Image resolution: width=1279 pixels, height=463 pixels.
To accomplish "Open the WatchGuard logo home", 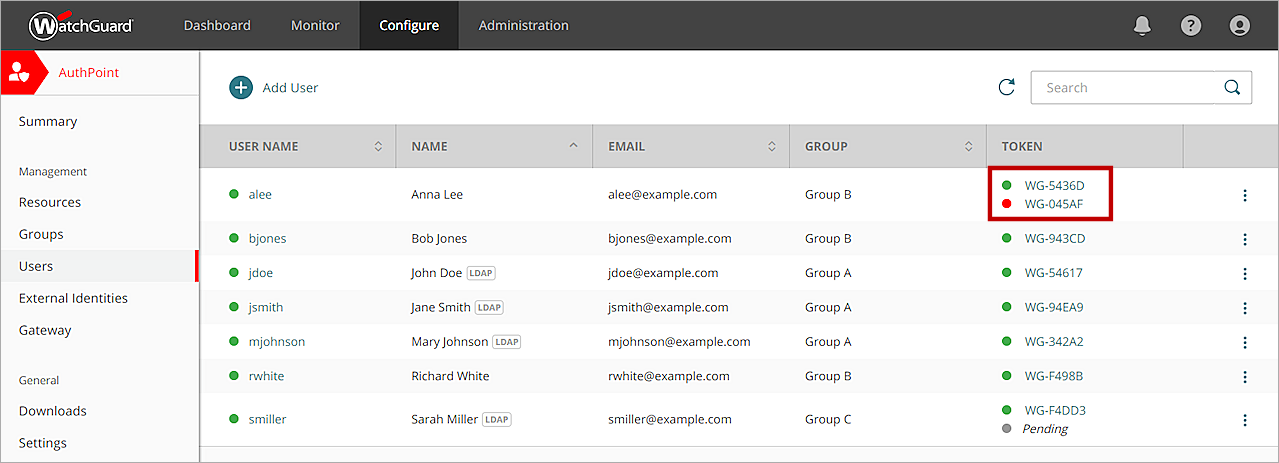I will pyautogui.click(x=81, y=26).
